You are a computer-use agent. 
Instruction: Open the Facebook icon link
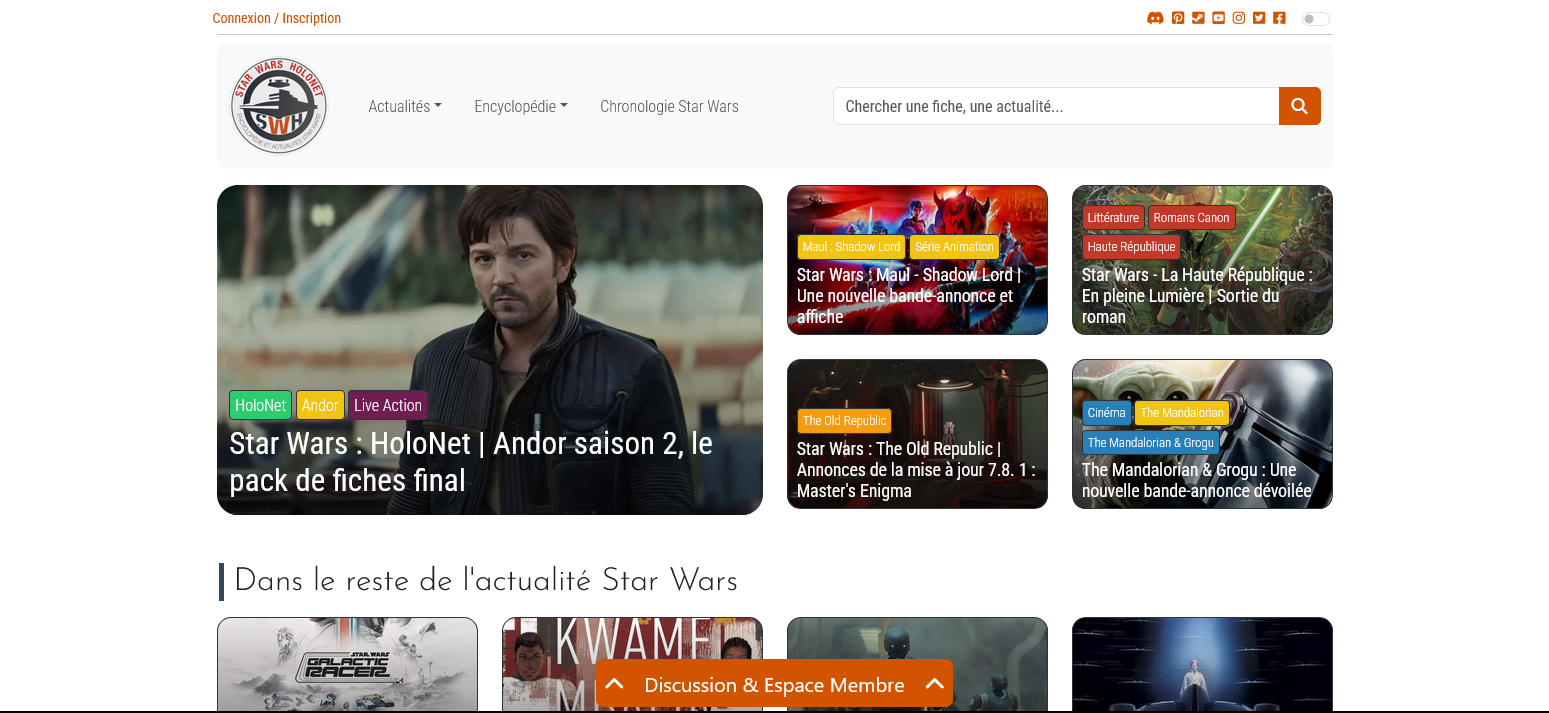click(x=1279, y=18)
